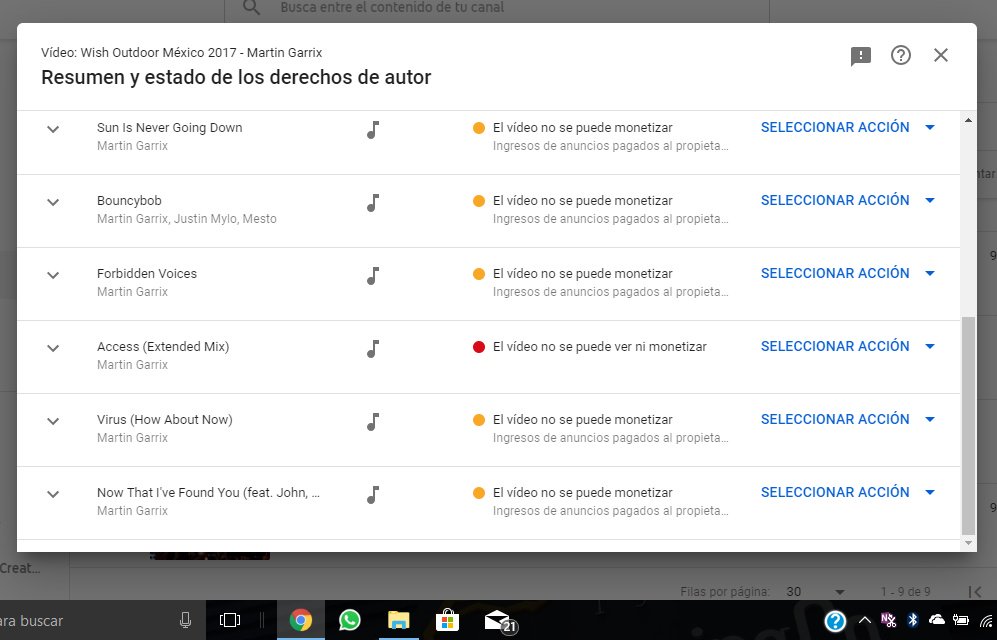Viewport: 997px width, 640px height.
Task: Open the send feedback icon in dialog header
Action: pyautogui.click(x=860, y=56)
